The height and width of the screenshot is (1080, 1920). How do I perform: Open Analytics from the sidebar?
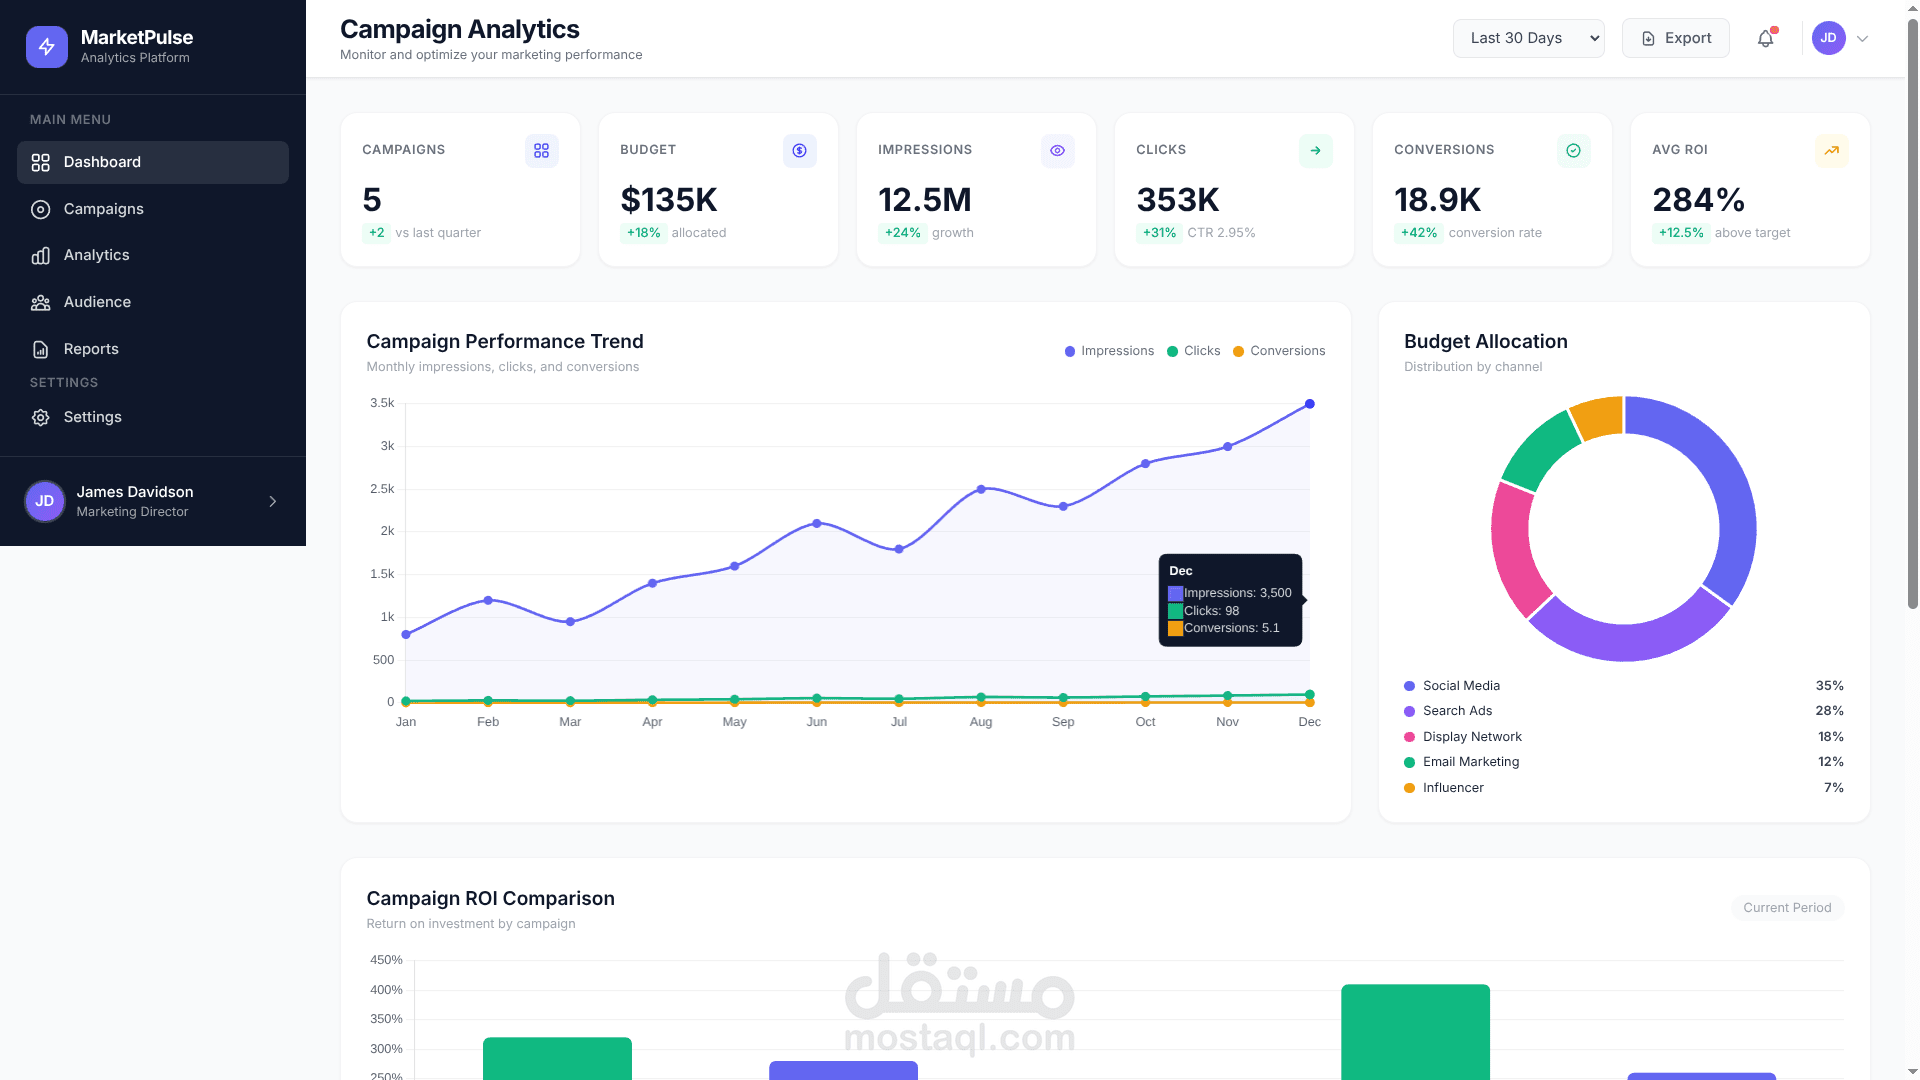coord(153,255)
